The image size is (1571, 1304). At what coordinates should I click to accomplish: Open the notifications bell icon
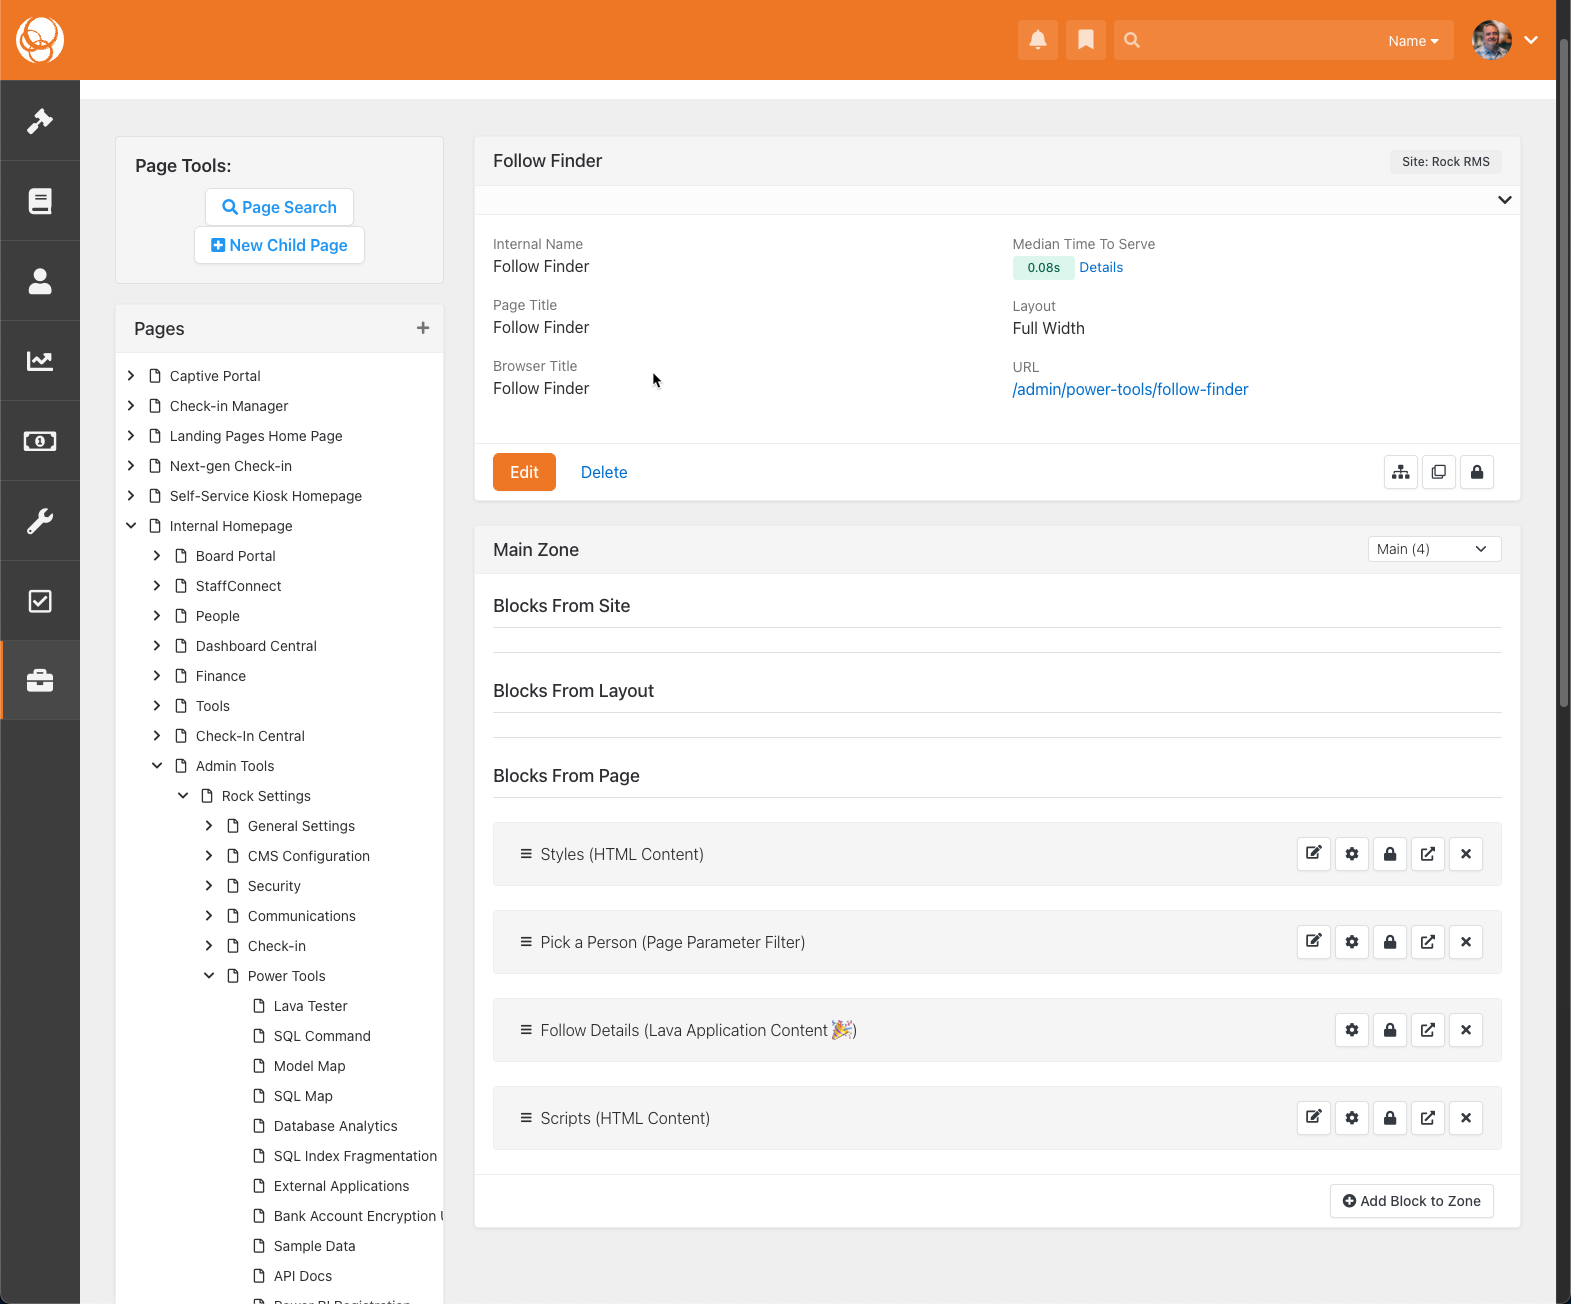(x=1037, y=40)
